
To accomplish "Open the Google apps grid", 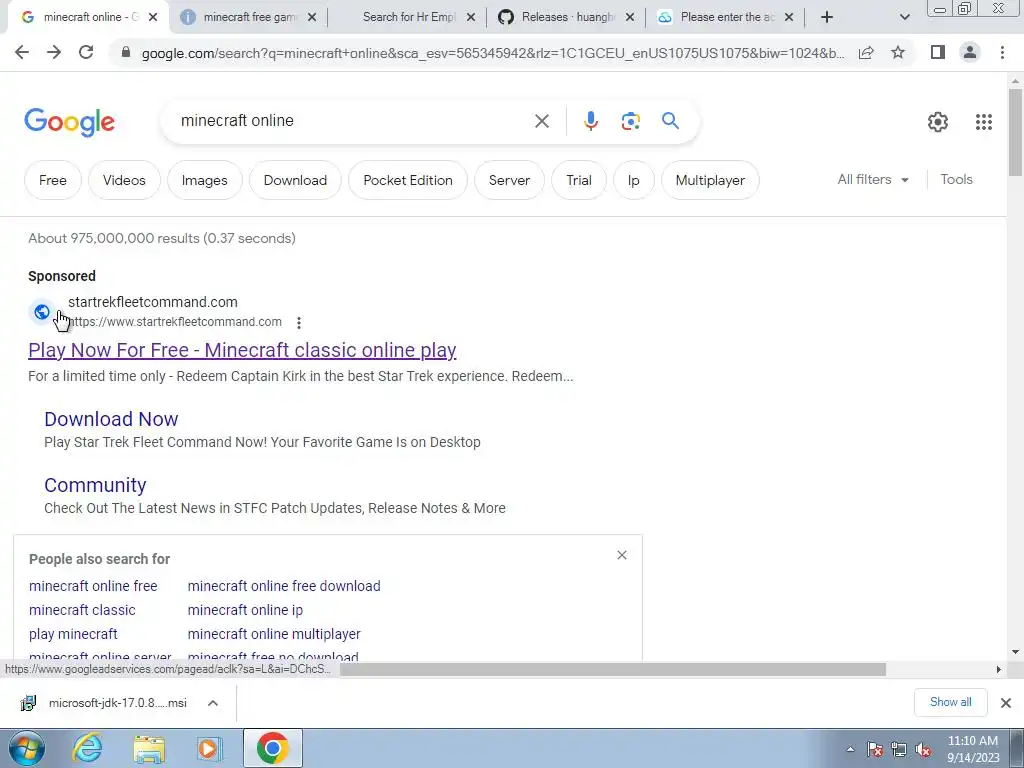I will coord(984,121).
